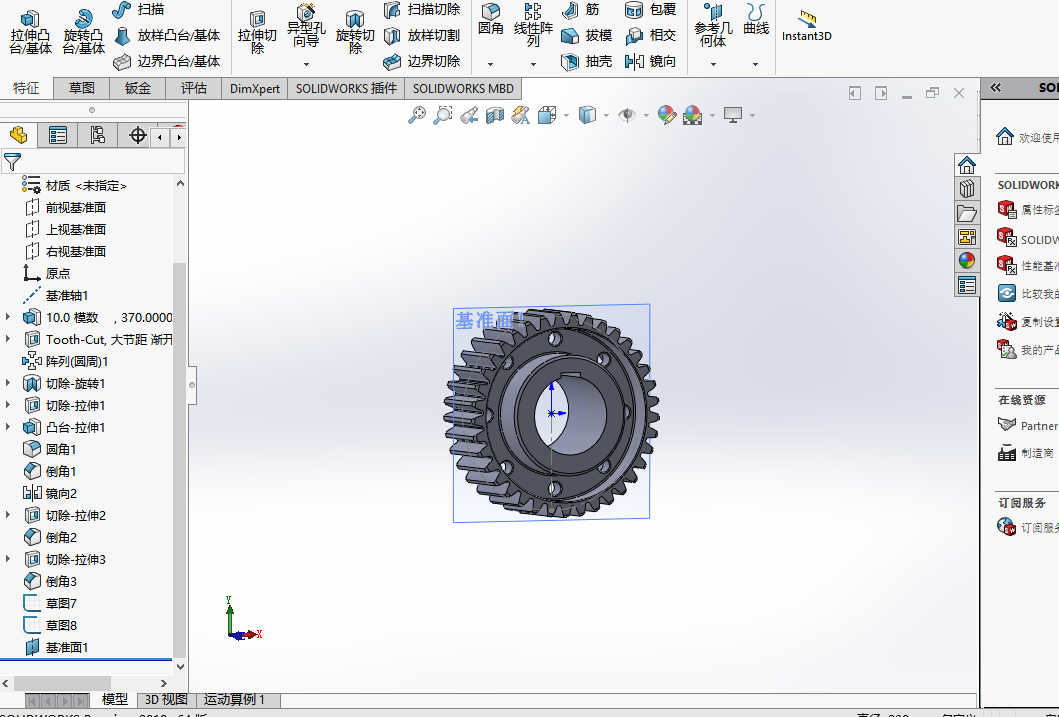Screen dimensions: 1059x717
Task: Collapse the task pane with double chevron
Action: (996, 88)
